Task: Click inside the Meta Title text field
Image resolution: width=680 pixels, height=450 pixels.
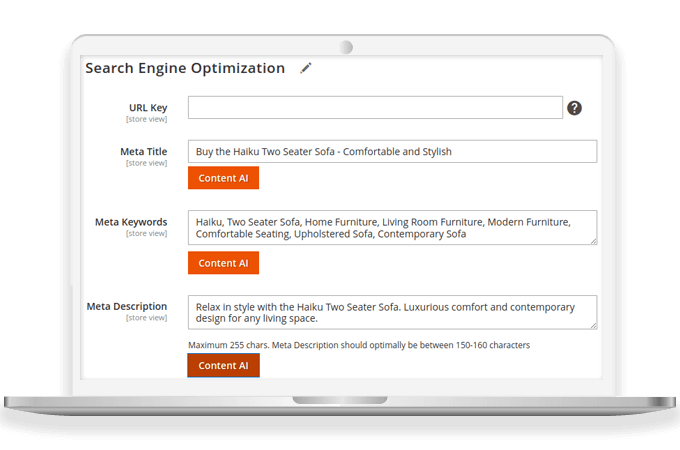Action: pos(392,151)
